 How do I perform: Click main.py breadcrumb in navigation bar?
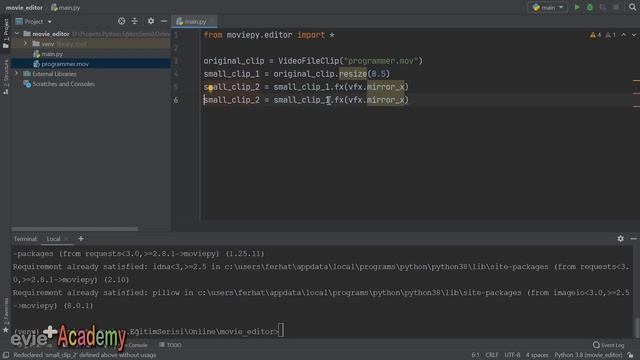pos(65,7)
